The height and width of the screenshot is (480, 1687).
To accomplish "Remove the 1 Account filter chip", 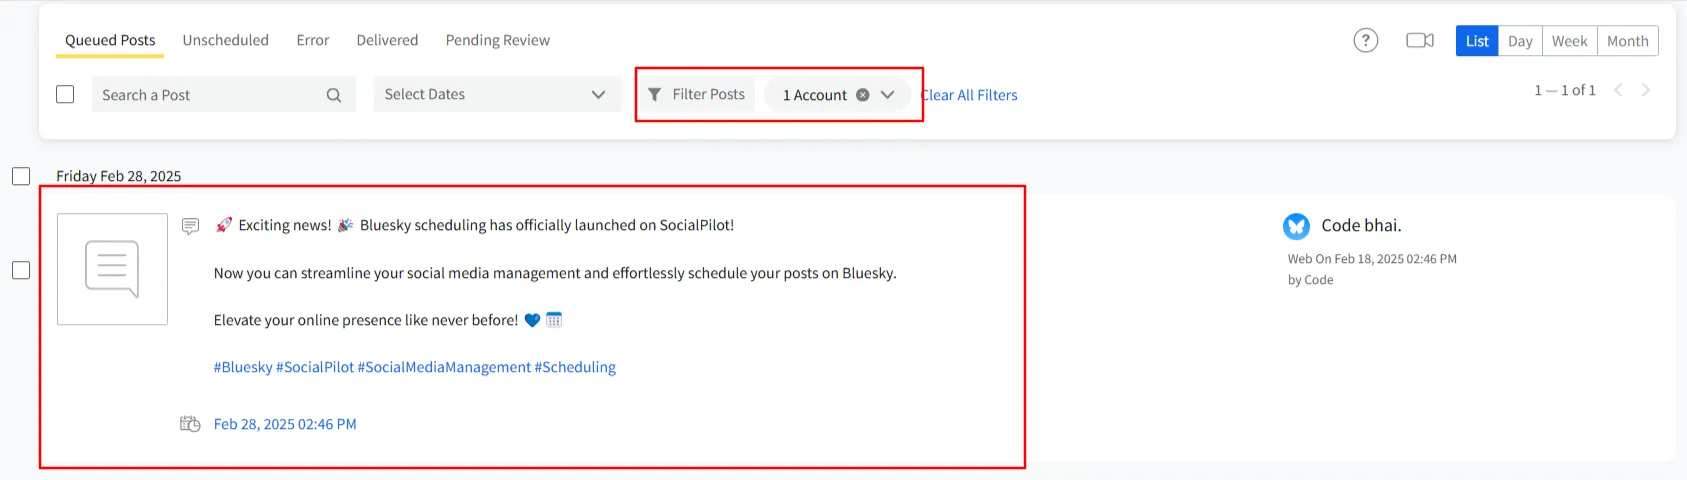I will coord(863,95).
